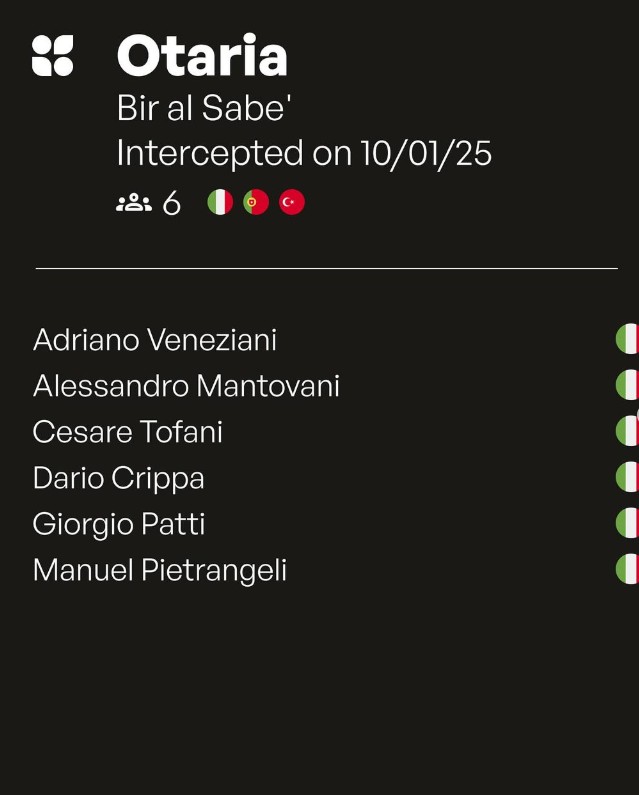Click the Turkey flag in header
Screen dimensions: 639x795
pos(292,202)
